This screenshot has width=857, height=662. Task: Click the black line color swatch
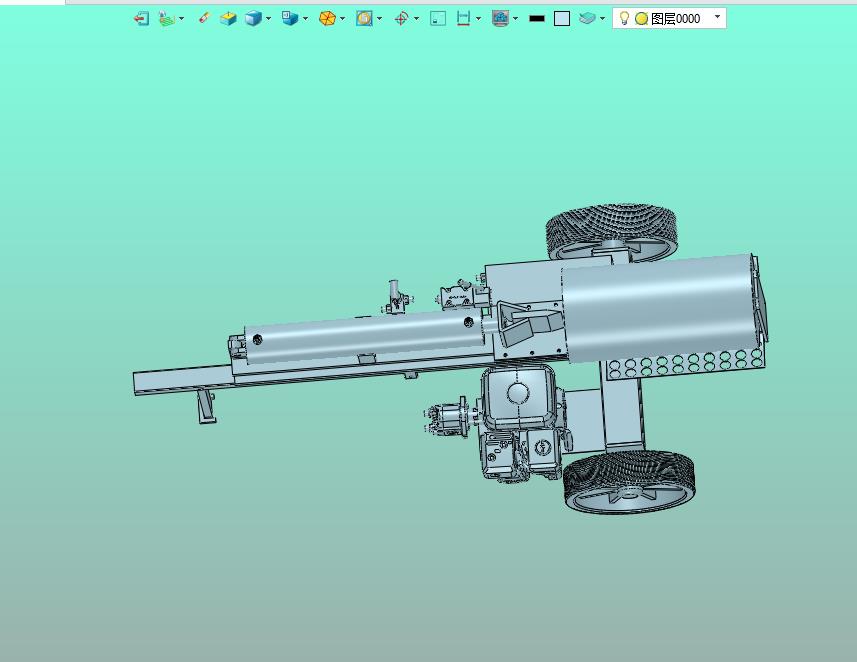(537, 19)
